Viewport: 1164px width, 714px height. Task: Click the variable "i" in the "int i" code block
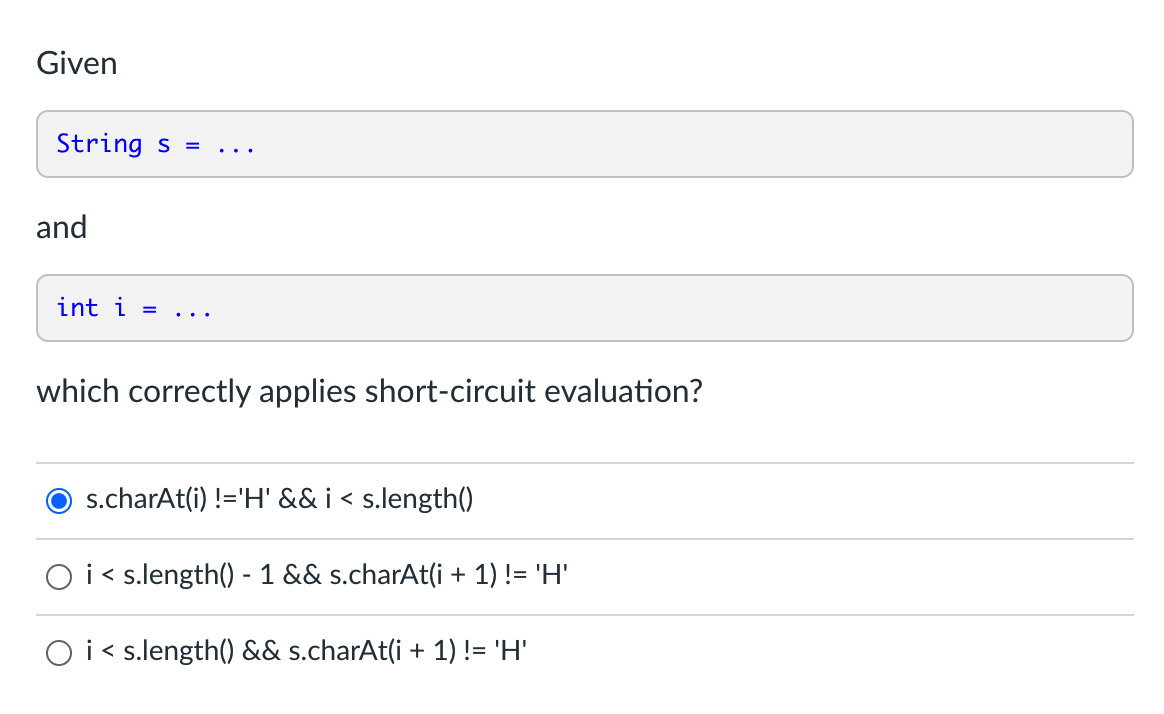coord(120,307)
